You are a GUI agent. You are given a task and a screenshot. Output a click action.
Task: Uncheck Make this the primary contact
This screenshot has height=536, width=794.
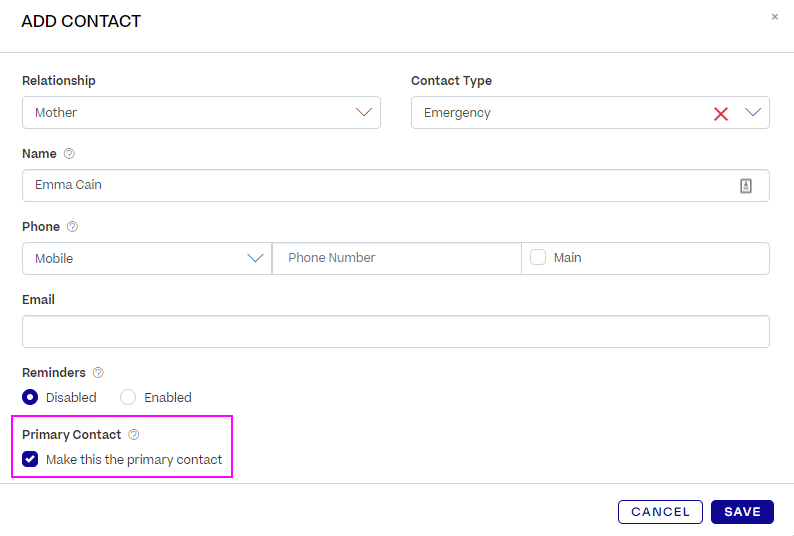[x=30, y=460]
